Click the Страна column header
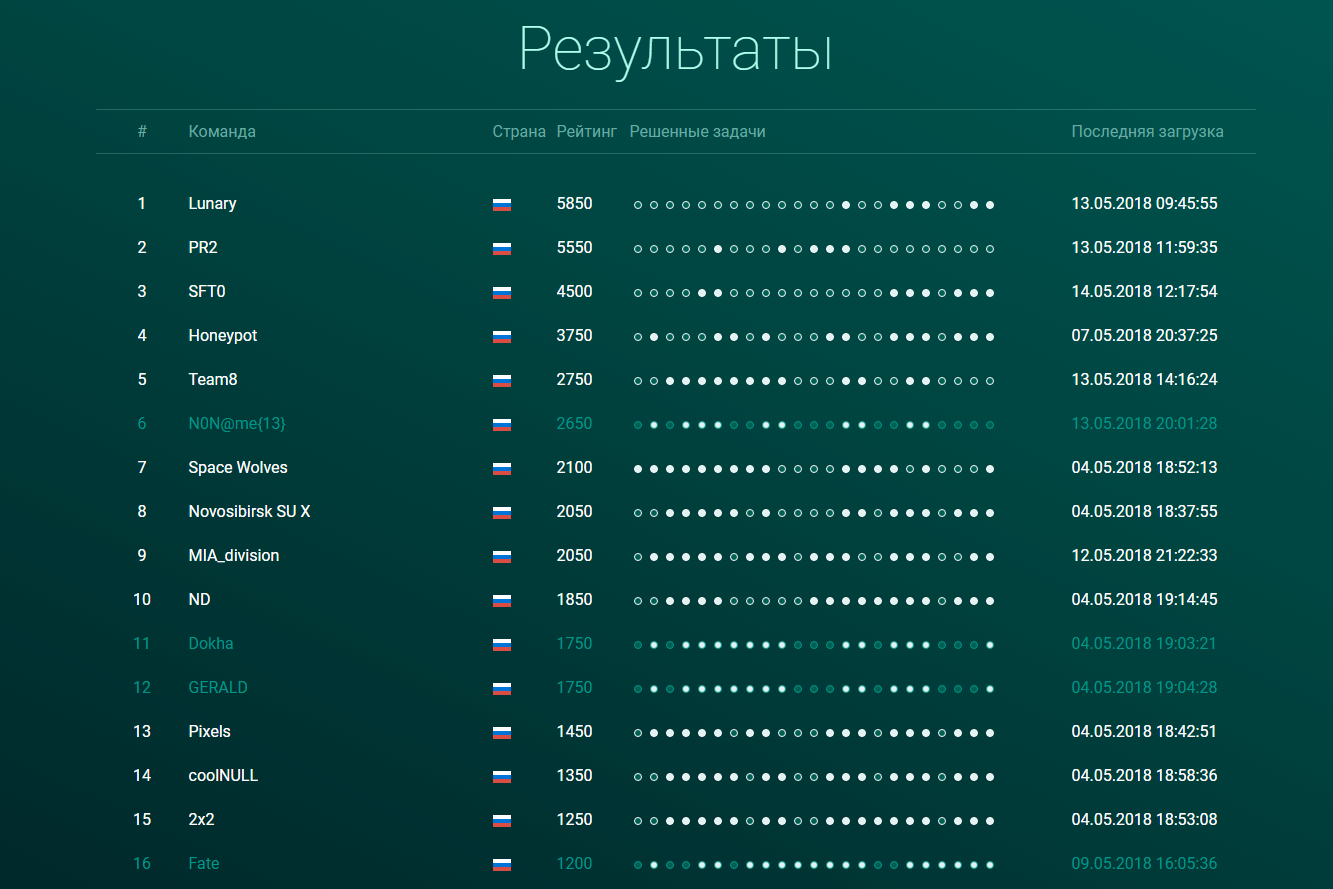Viewport: 1333px width, 889px height. click(519, 132)
